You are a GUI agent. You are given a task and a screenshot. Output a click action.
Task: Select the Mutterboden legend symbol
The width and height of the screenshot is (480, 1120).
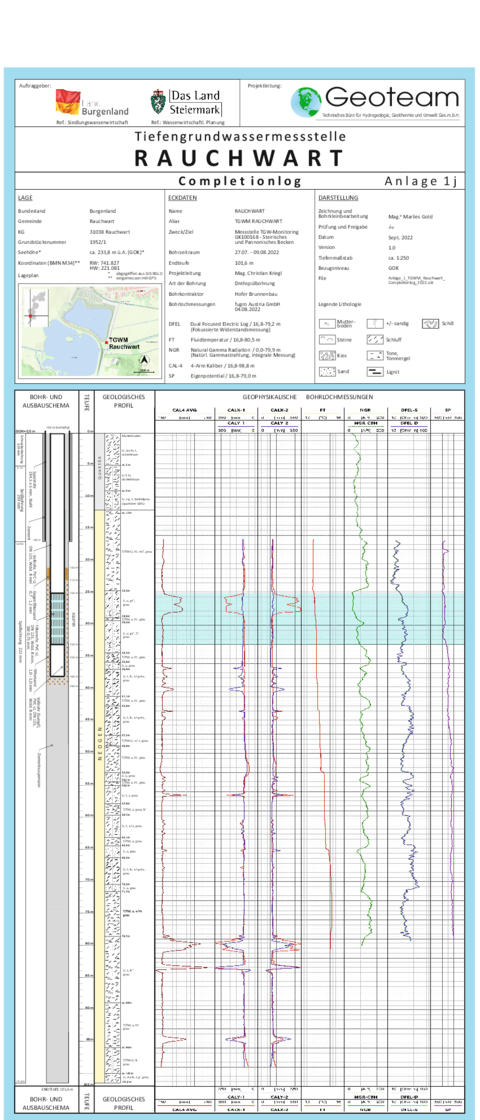pyautogui.click(x=327, y=324)
